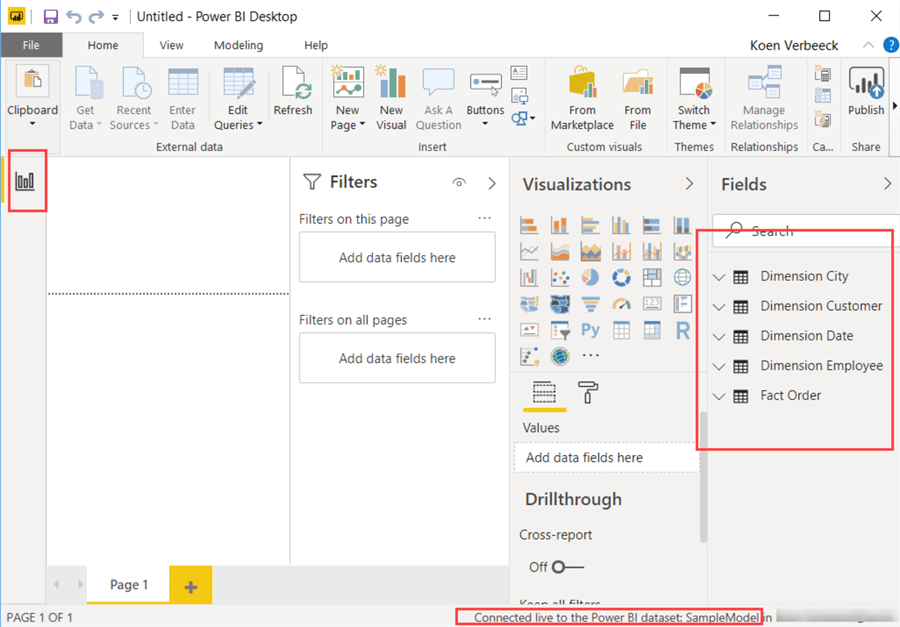900x627 pixels.
Task: Insert an image from the ribbon
Action: pos(519,95)
